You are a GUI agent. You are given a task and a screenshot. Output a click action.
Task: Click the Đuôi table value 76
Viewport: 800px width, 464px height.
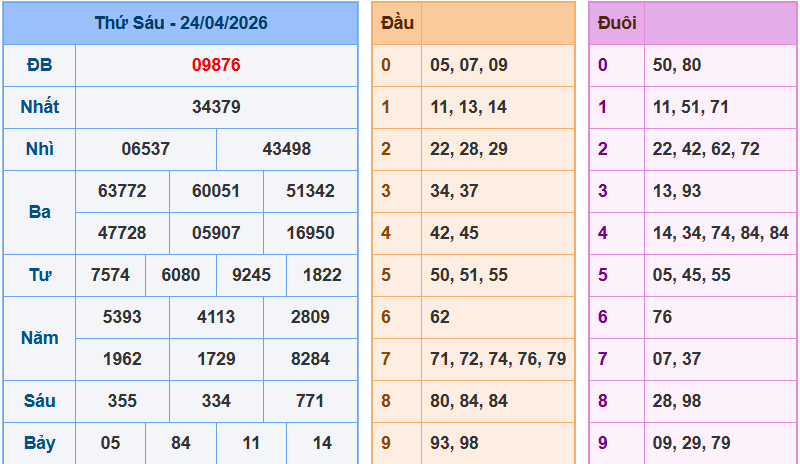pyautogui.click(x=663, y=317)
